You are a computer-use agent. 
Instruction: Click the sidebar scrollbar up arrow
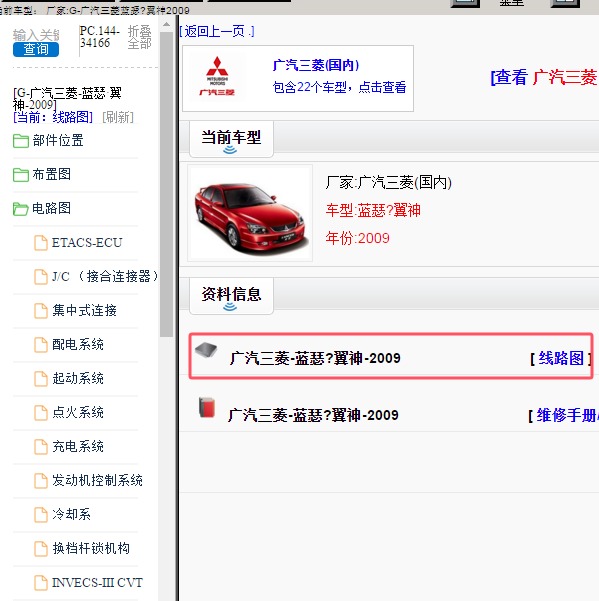click(166, 25)
